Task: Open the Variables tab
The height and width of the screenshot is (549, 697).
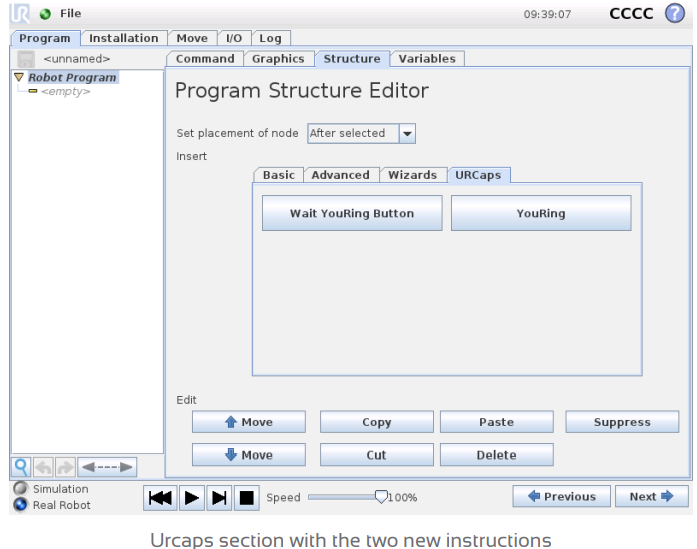Action: (427, 59)
